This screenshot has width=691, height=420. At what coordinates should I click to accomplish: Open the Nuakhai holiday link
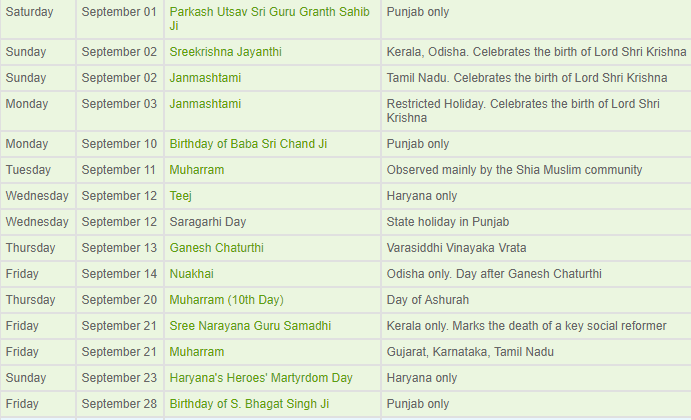pos(191,274)
